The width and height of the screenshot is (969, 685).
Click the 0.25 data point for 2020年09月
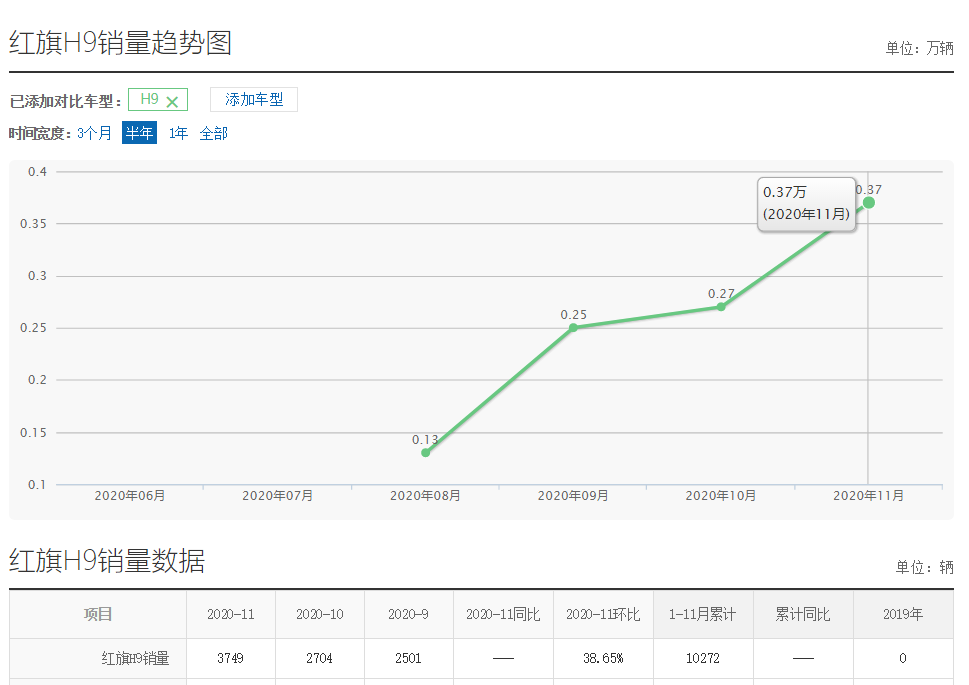[573, 328]
